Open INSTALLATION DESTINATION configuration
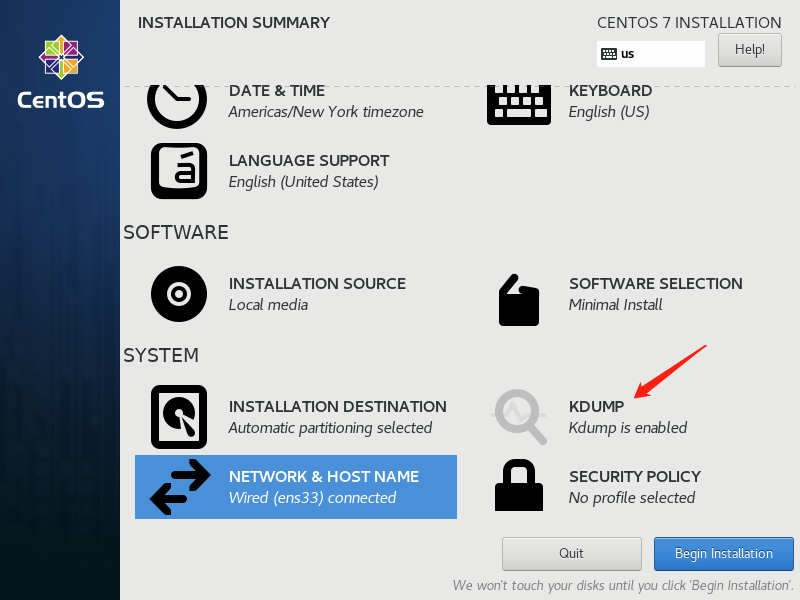Viewport: 800px width, 600px height. coord(337,407)
